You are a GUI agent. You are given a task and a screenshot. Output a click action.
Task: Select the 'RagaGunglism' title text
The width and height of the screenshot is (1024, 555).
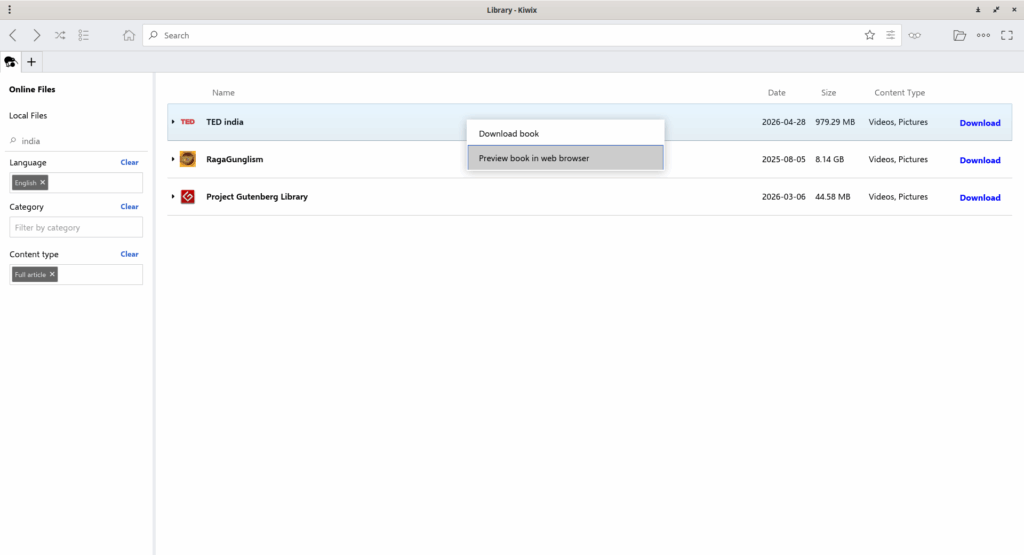point(234,159)
